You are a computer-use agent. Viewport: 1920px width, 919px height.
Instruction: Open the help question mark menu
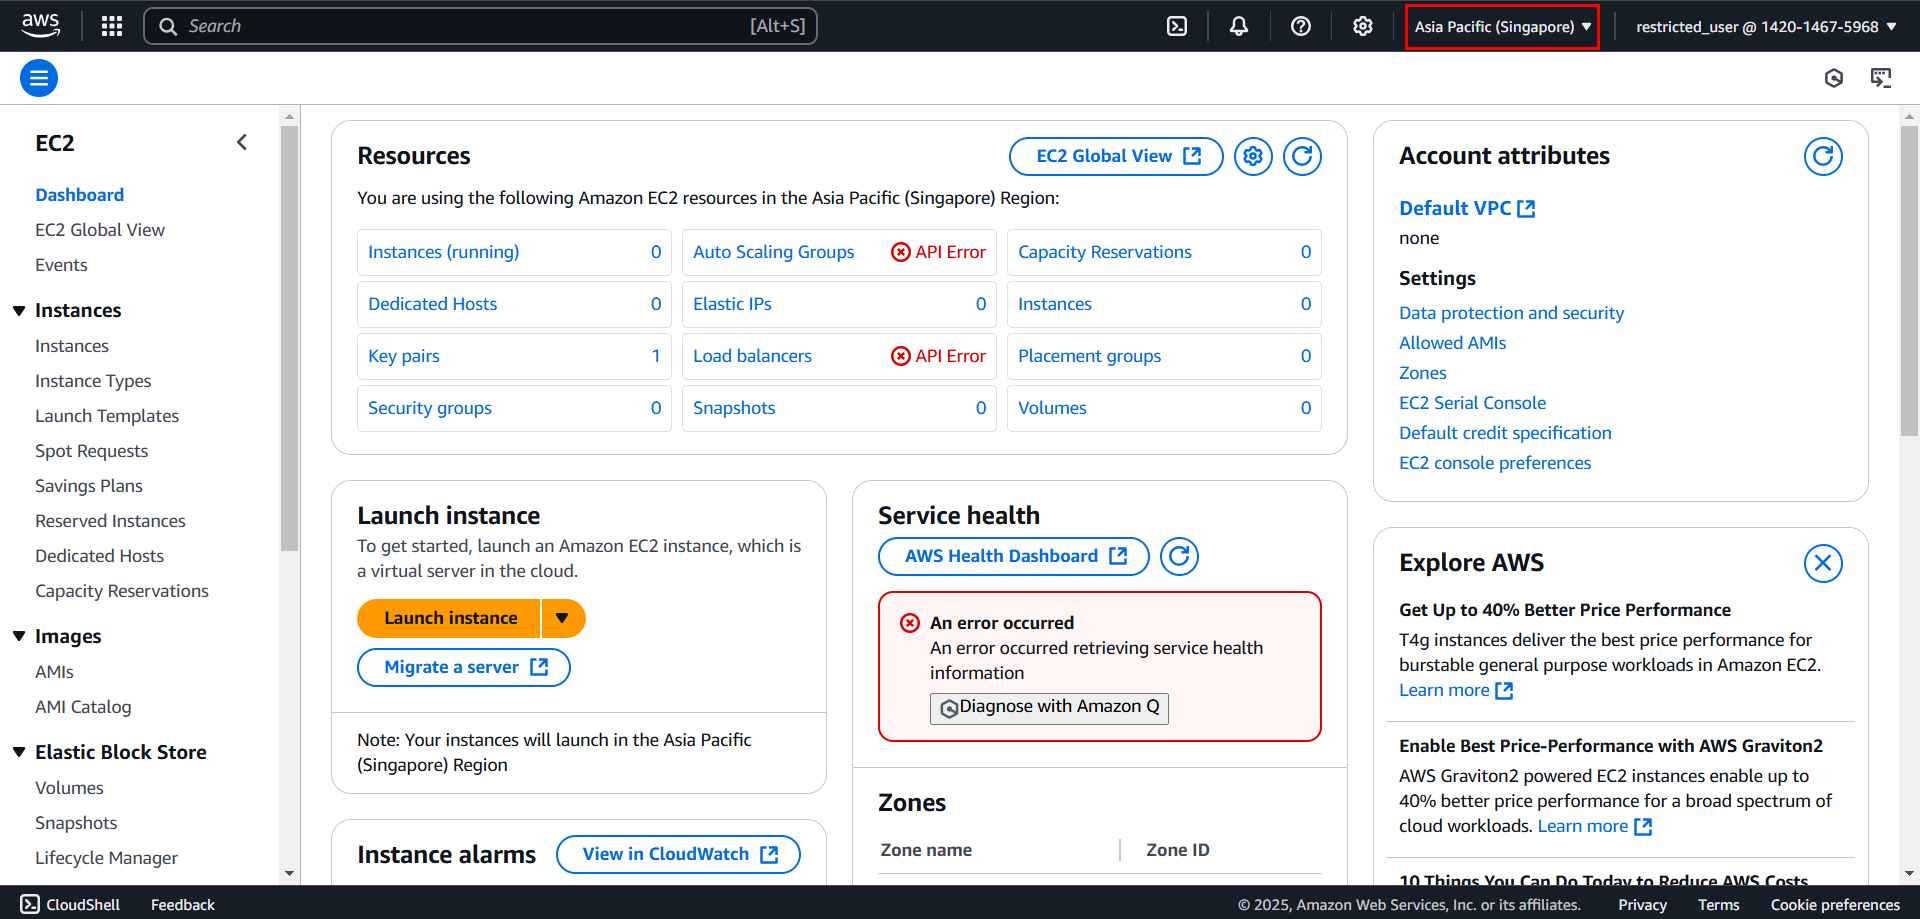coord(1301,26)
